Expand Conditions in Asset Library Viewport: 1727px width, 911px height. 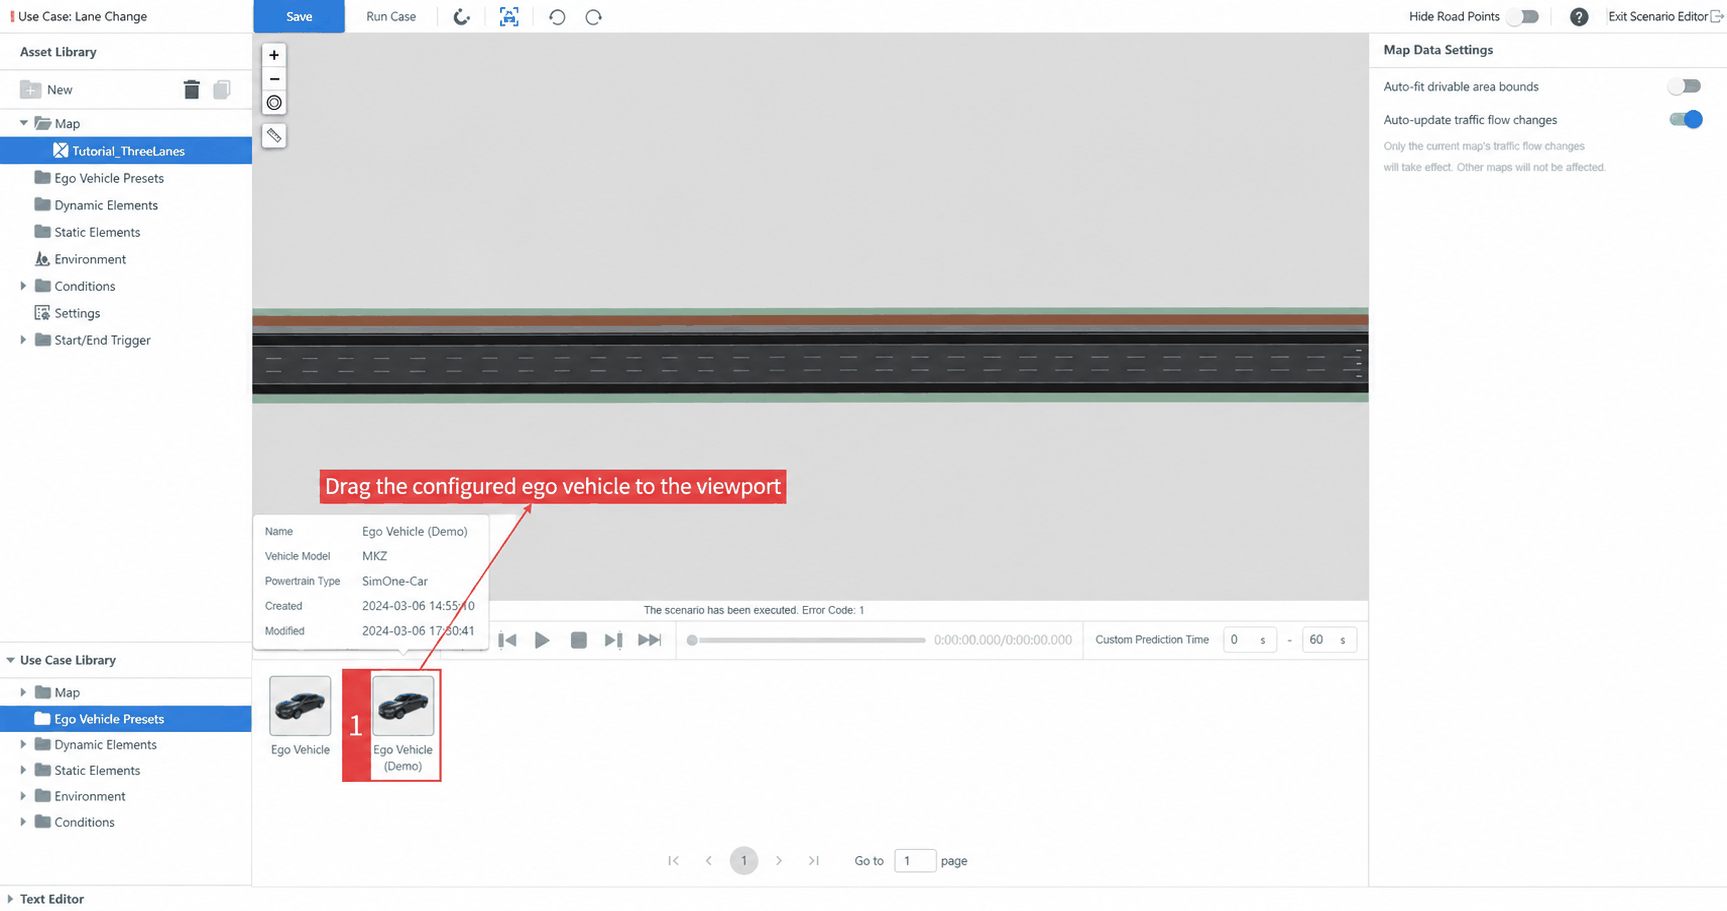pos(24,286)
